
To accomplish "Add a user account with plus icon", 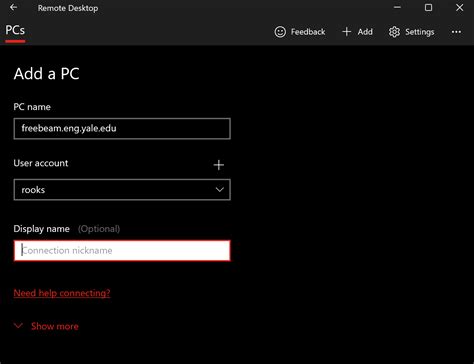I will tap(219, 165).
